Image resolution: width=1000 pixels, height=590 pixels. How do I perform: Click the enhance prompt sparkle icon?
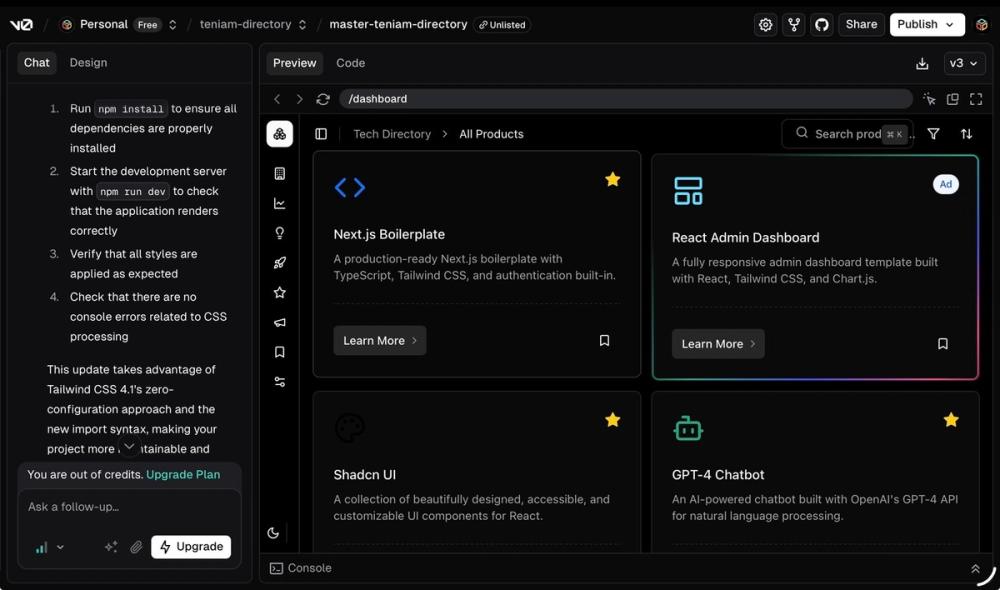[x=111, y=547]
